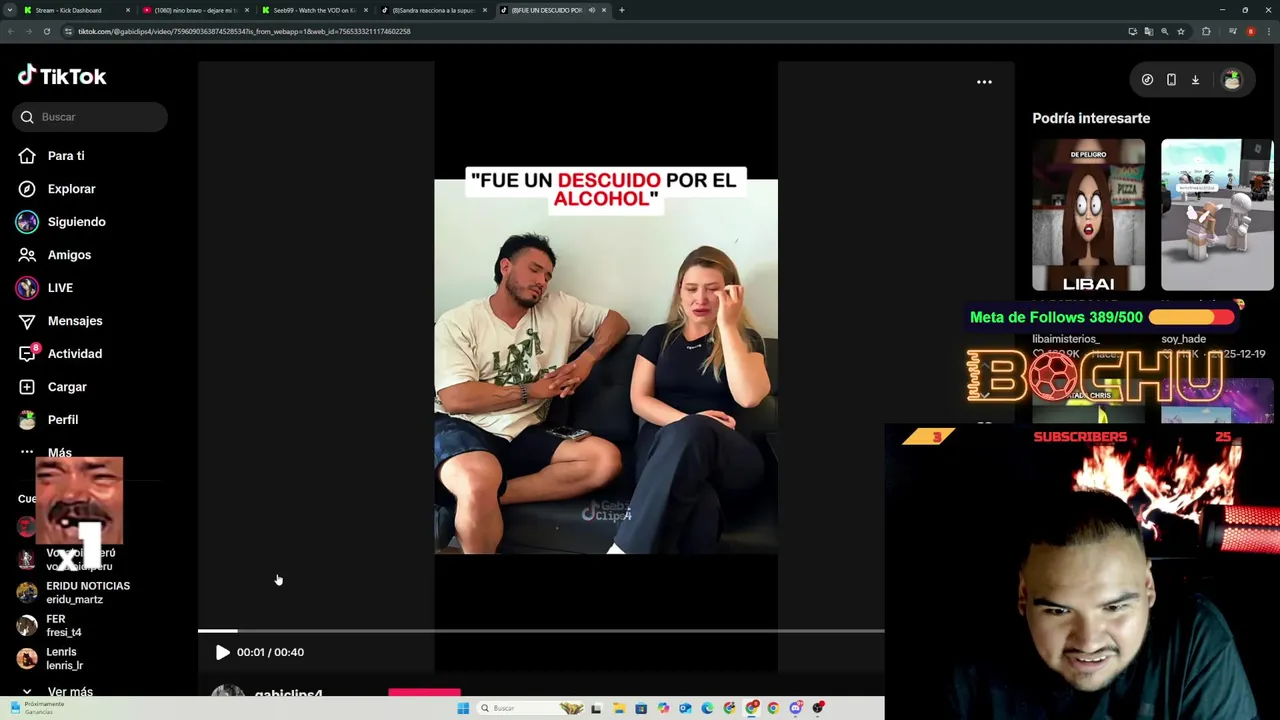This screenshot has height=720, width=1280.
Task: Open the soy_hade Roblox video thumbnail
Action: [x=1217, y=215]
